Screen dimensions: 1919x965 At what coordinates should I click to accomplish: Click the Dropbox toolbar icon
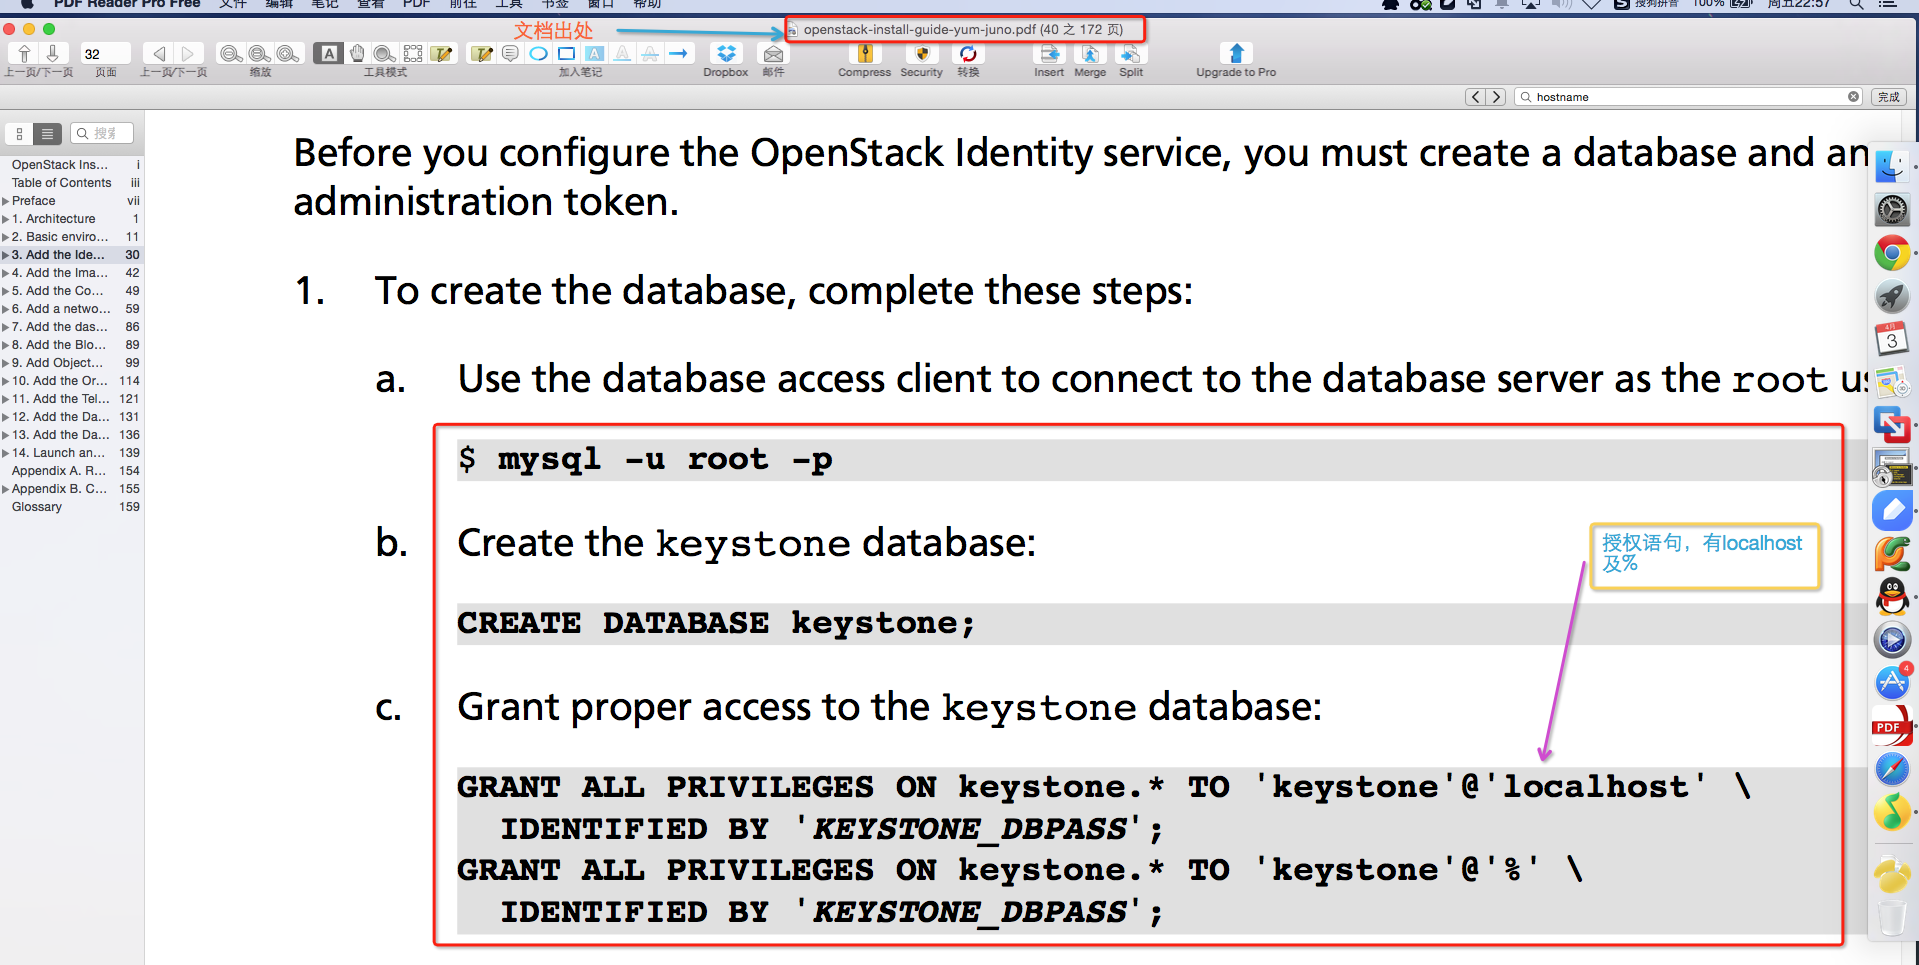click(726, 53)
